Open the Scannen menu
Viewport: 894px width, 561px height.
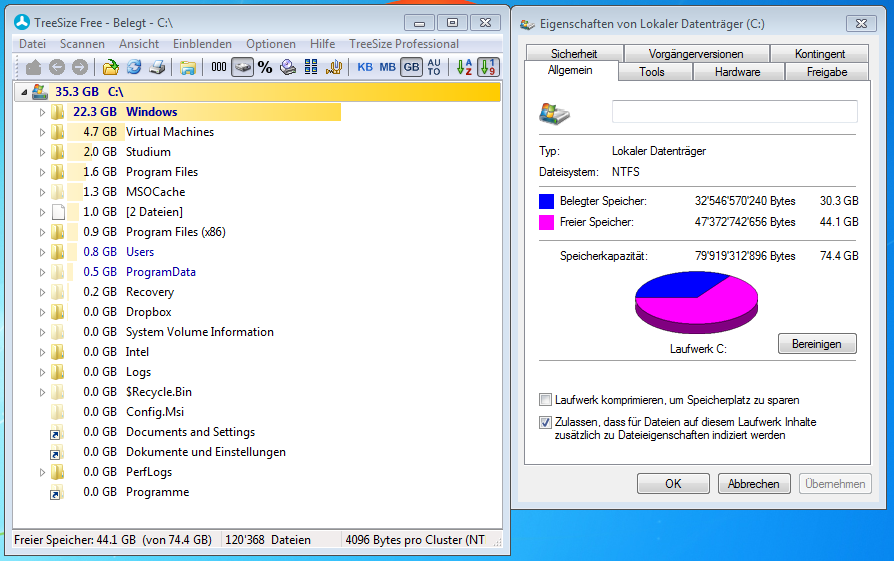[x=82, y=44]
